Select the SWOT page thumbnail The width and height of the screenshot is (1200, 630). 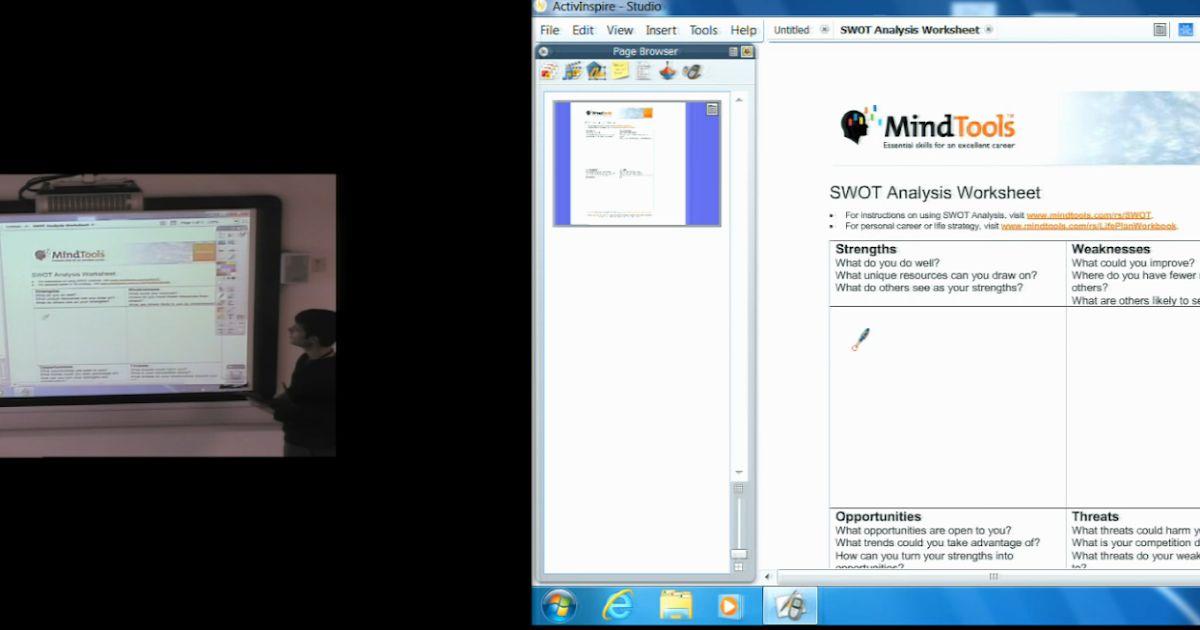(637, 163)
